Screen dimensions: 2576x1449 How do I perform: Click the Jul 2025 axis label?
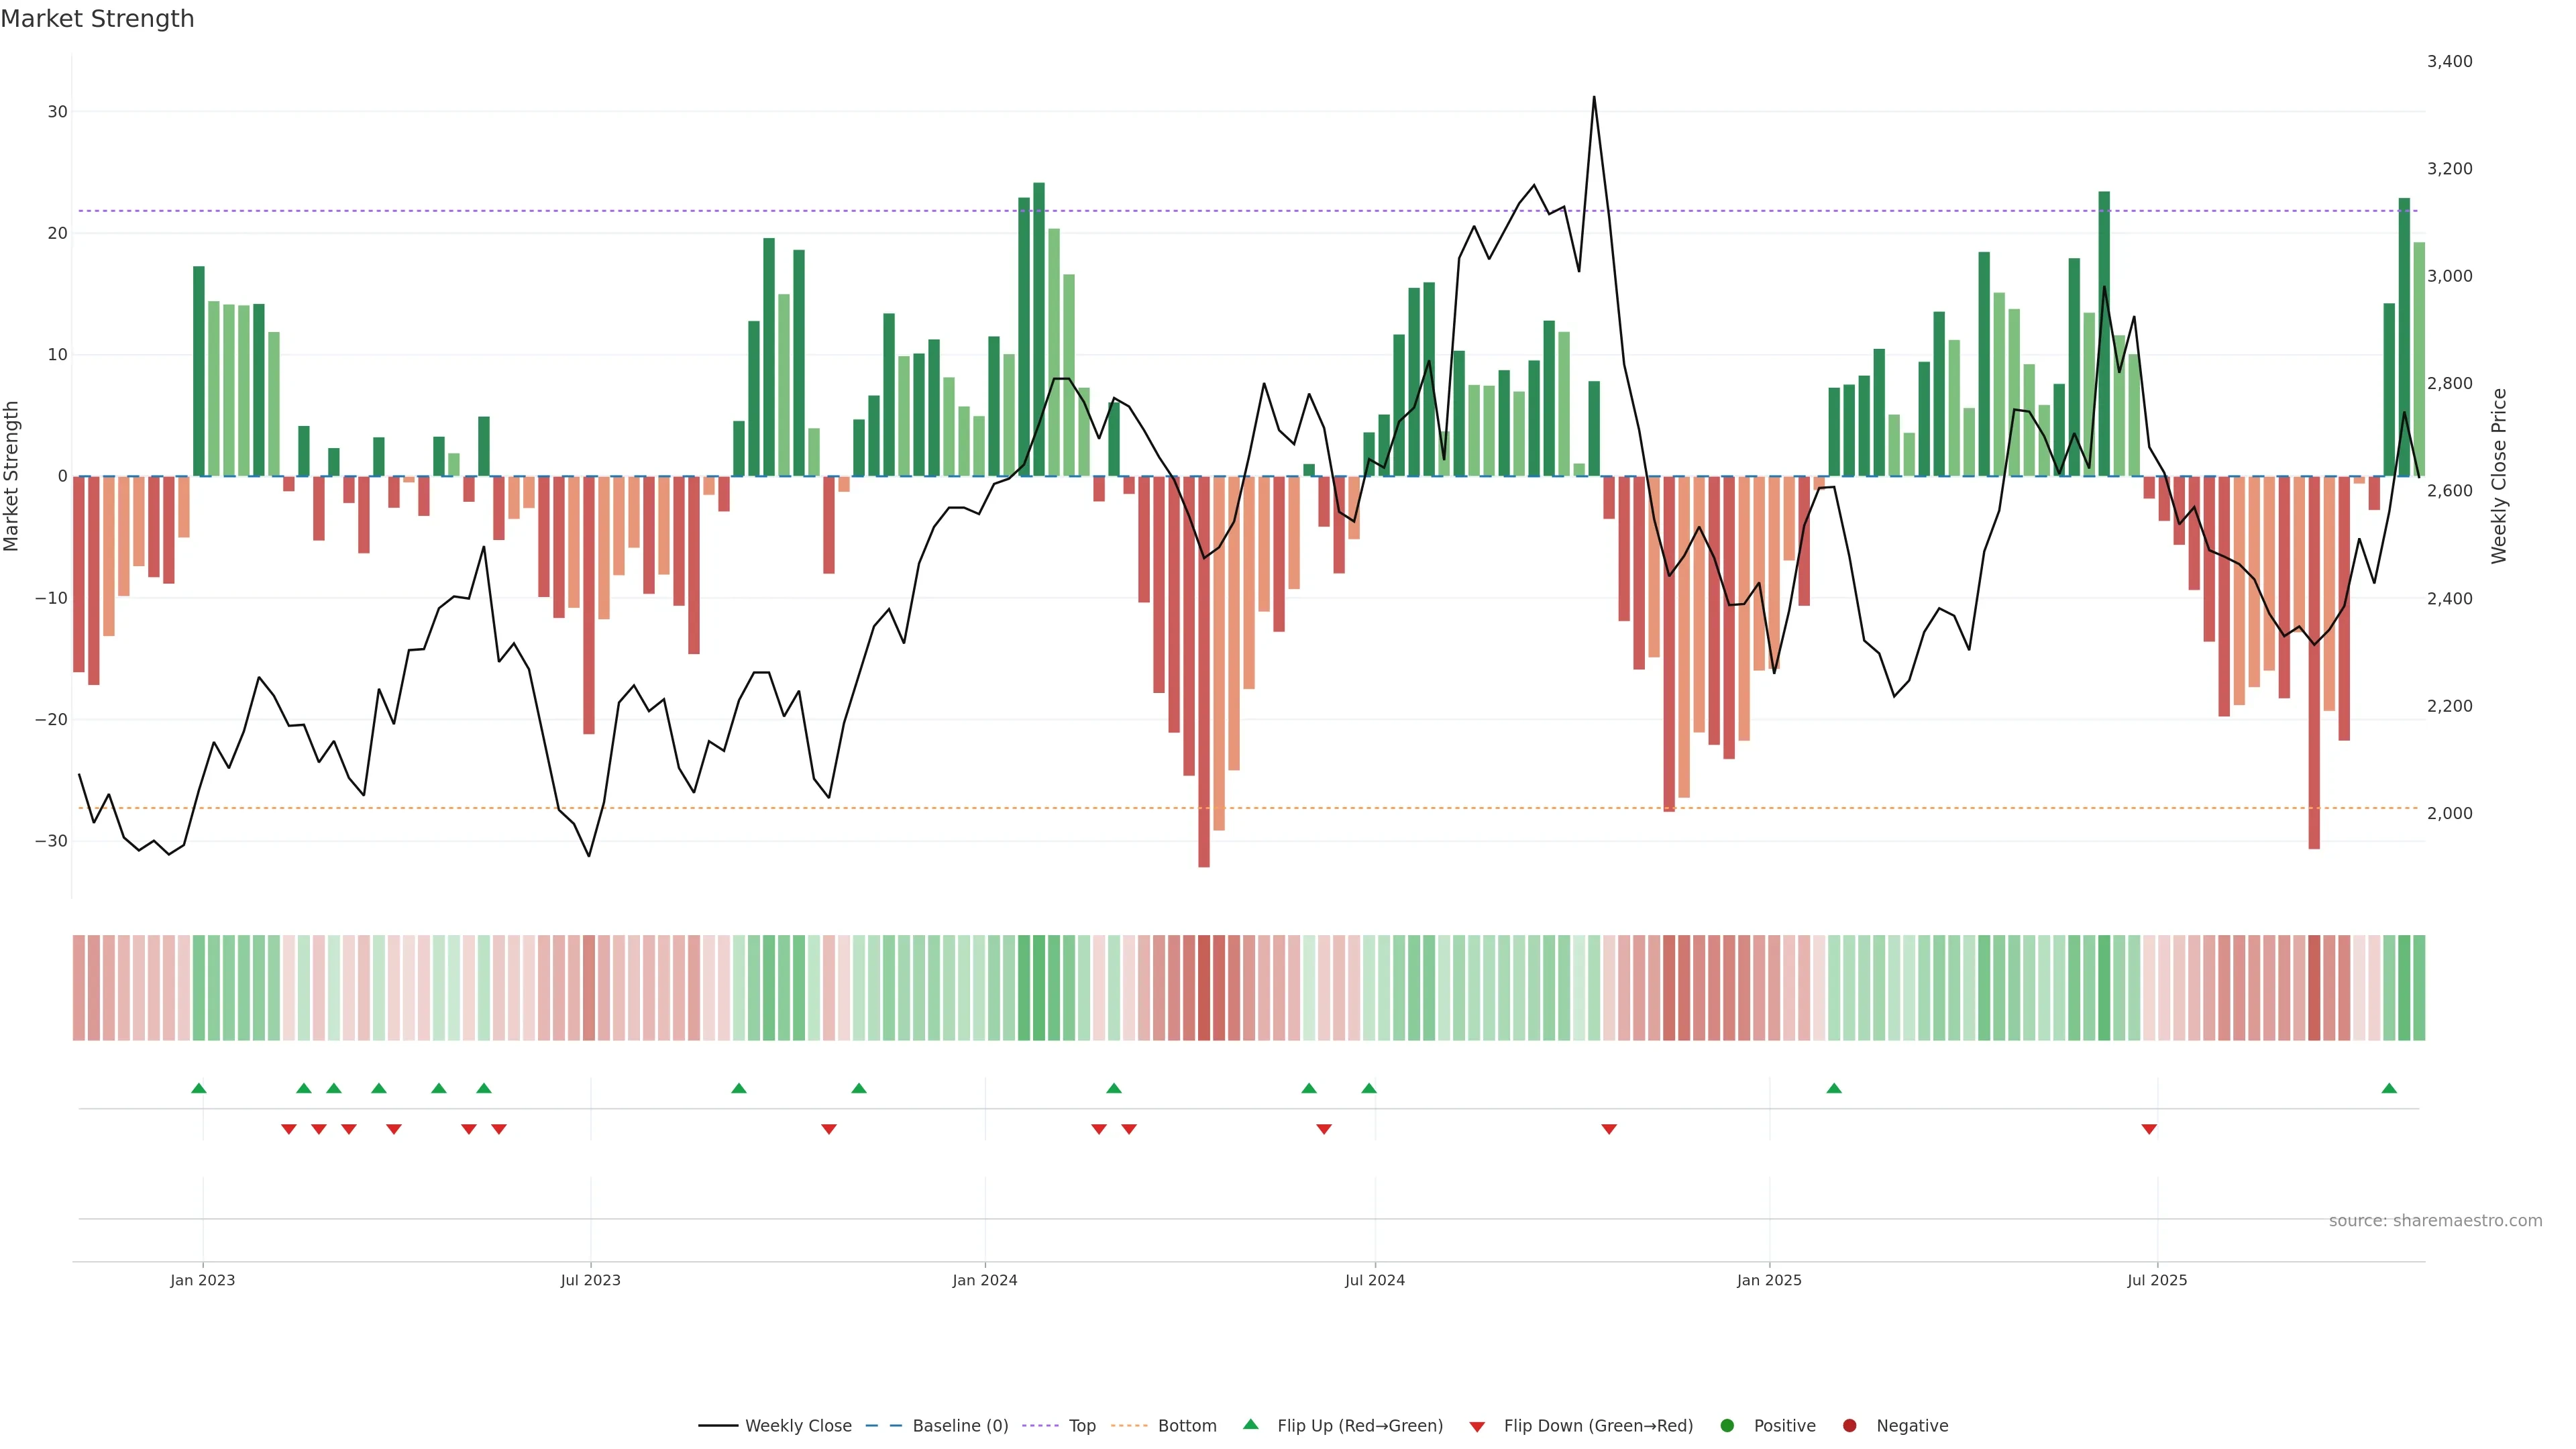2157,1280
